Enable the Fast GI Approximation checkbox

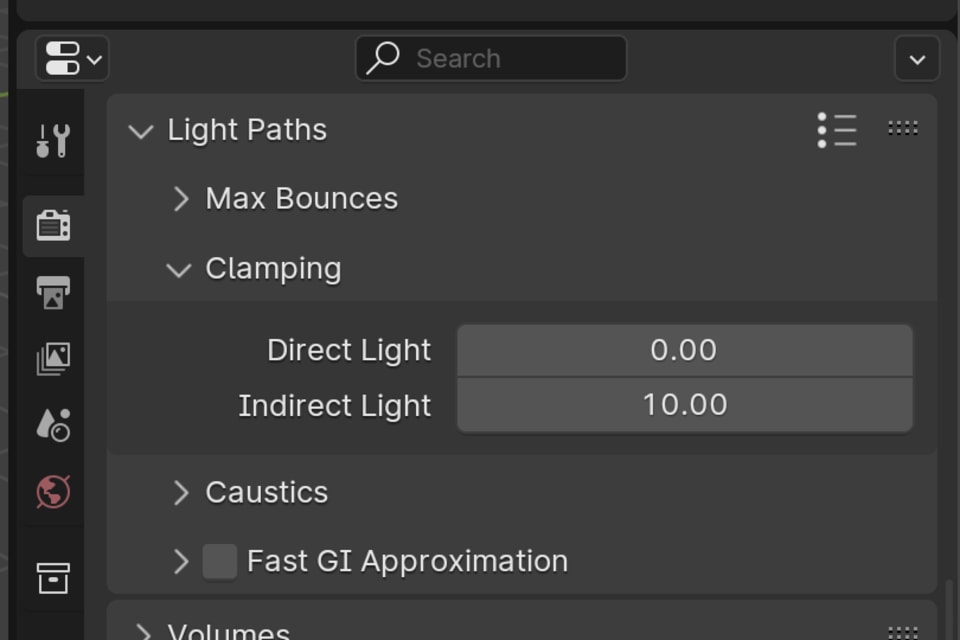click(219, 561)
